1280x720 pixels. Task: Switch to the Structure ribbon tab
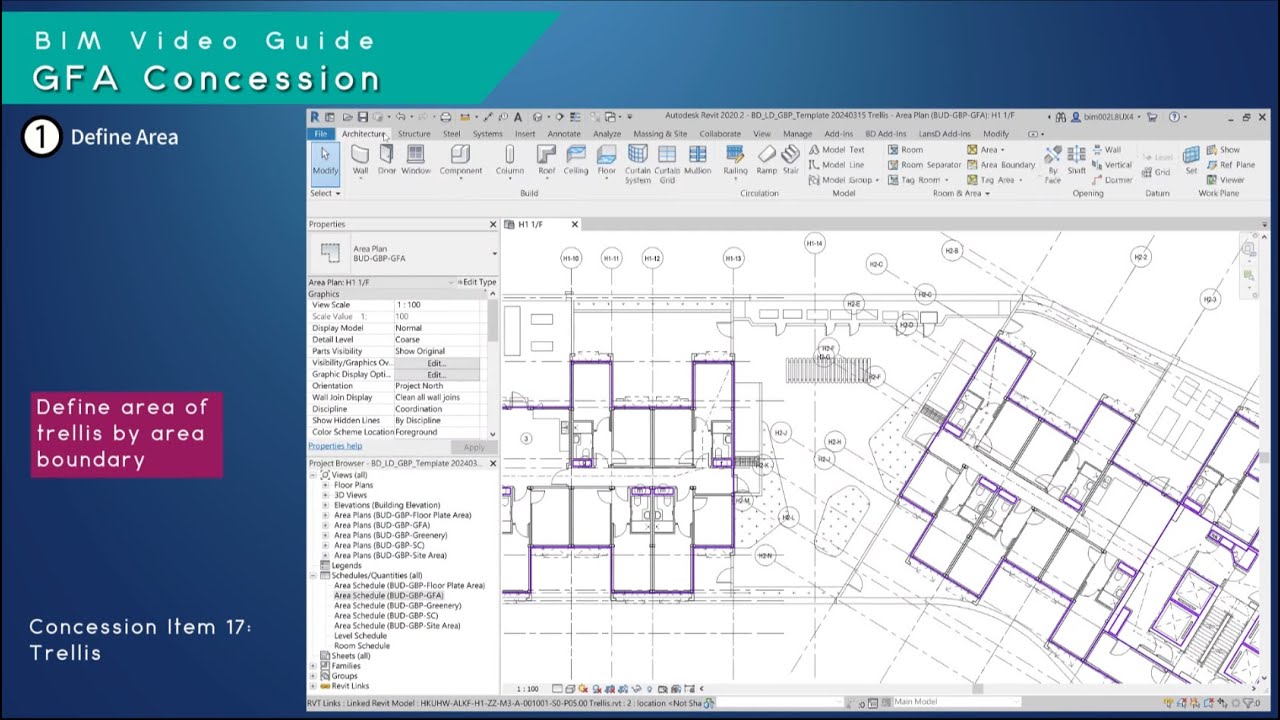[x=414, y=133]
